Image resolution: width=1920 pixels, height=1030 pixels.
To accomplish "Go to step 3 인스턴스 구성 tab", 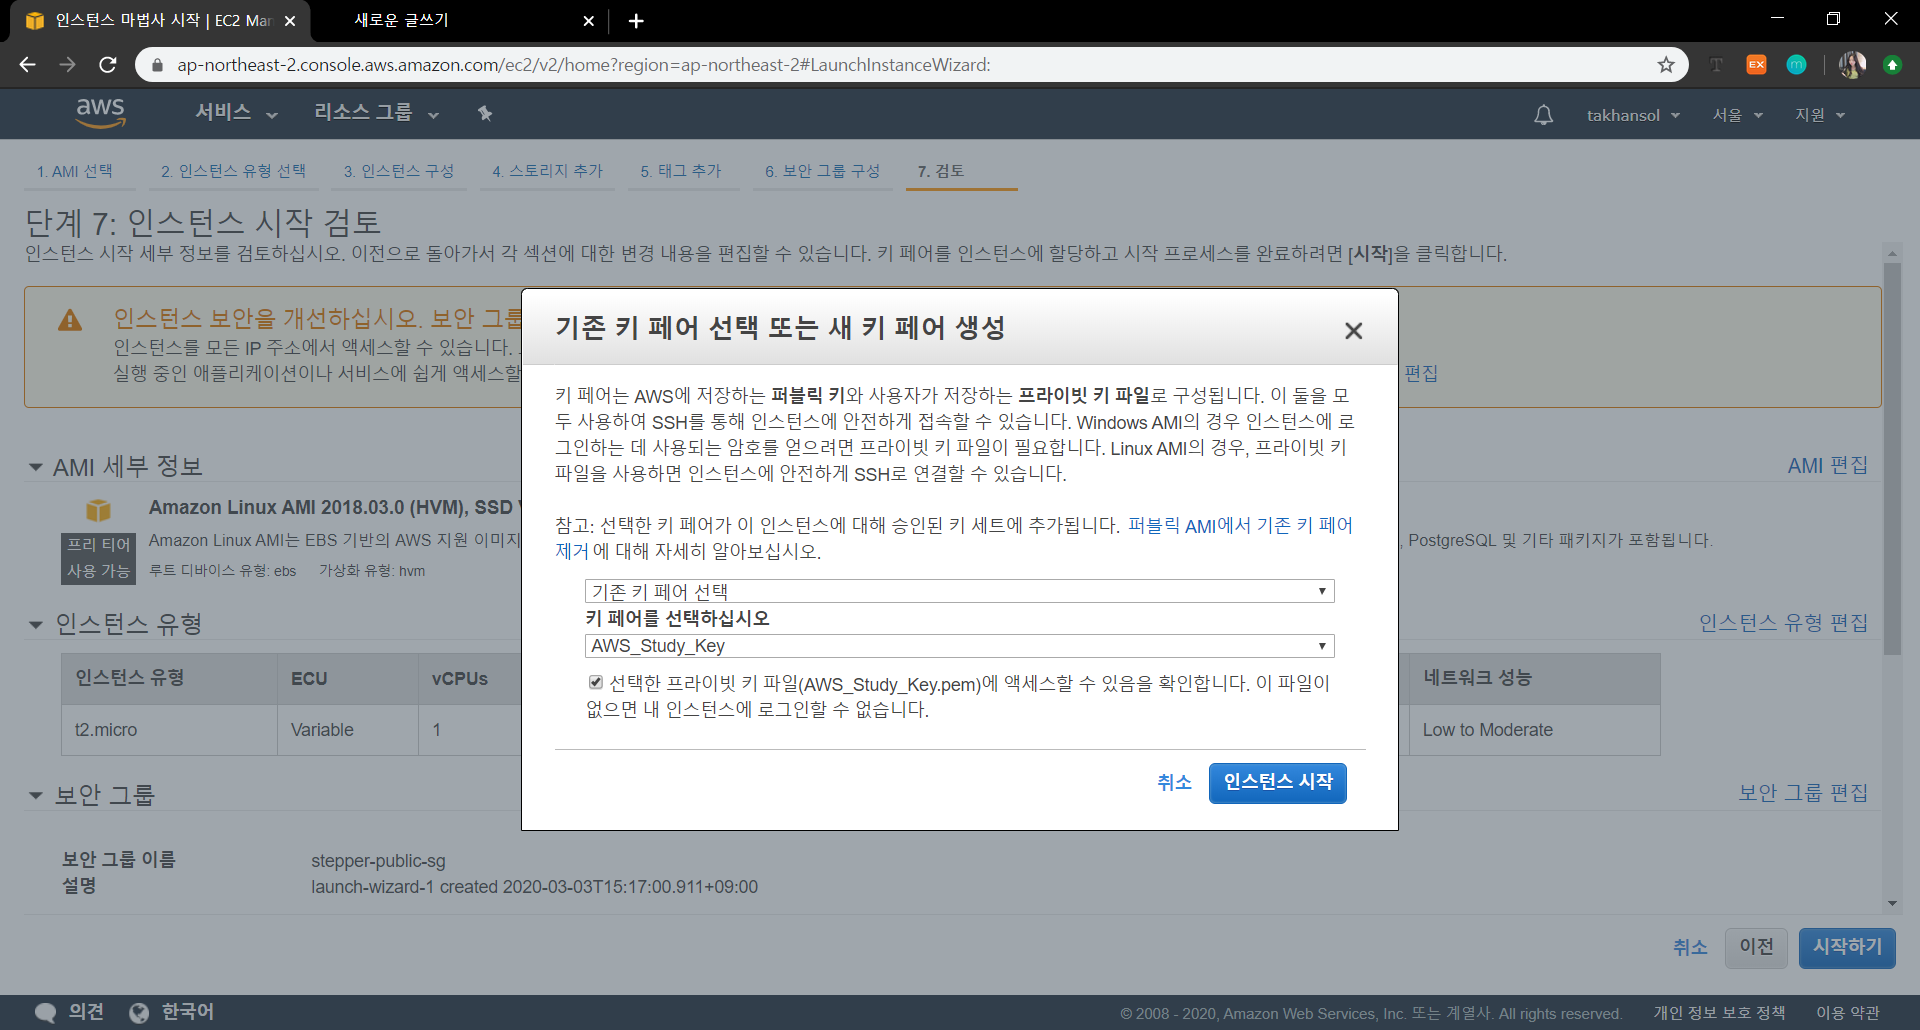I will [399, 171].
